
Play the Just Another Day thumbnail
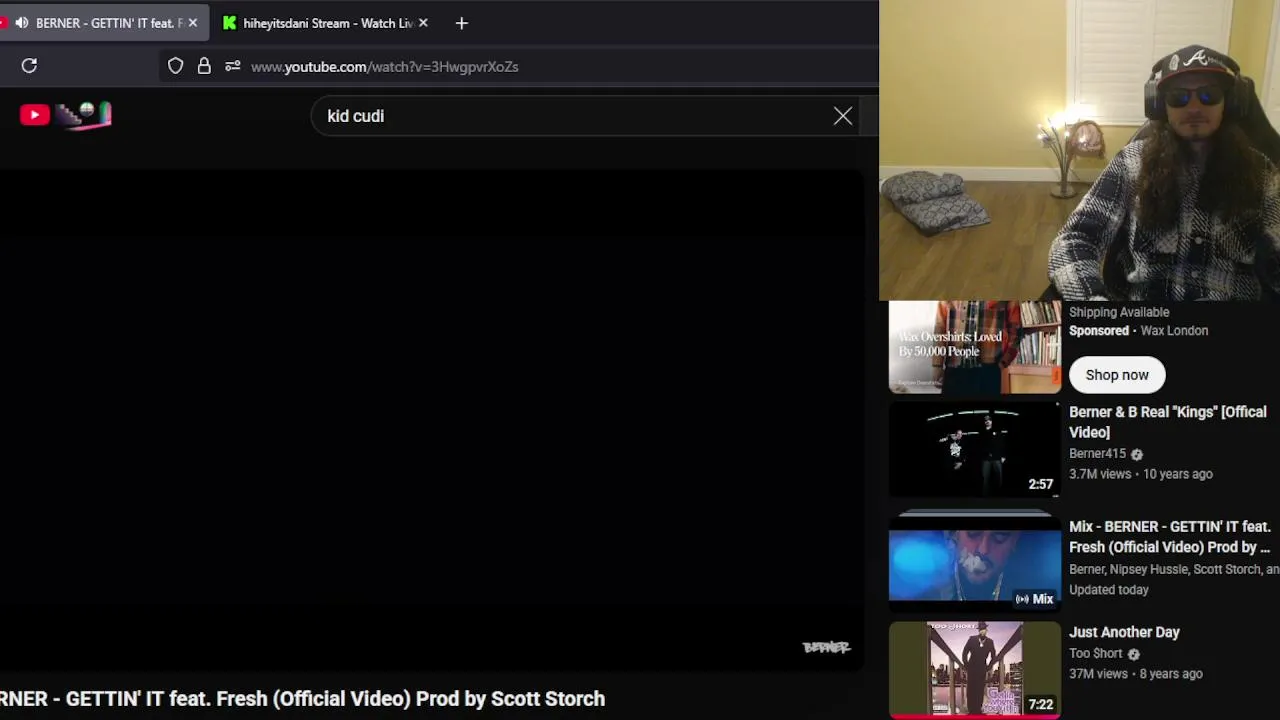975,669
